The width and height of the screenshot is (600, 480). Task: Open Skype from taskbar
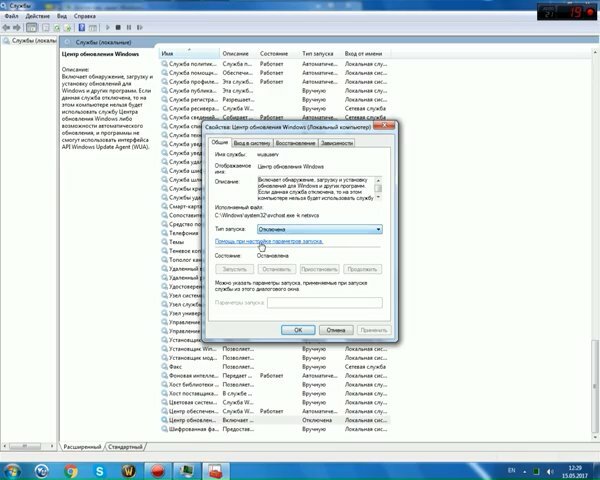(99, 471)
